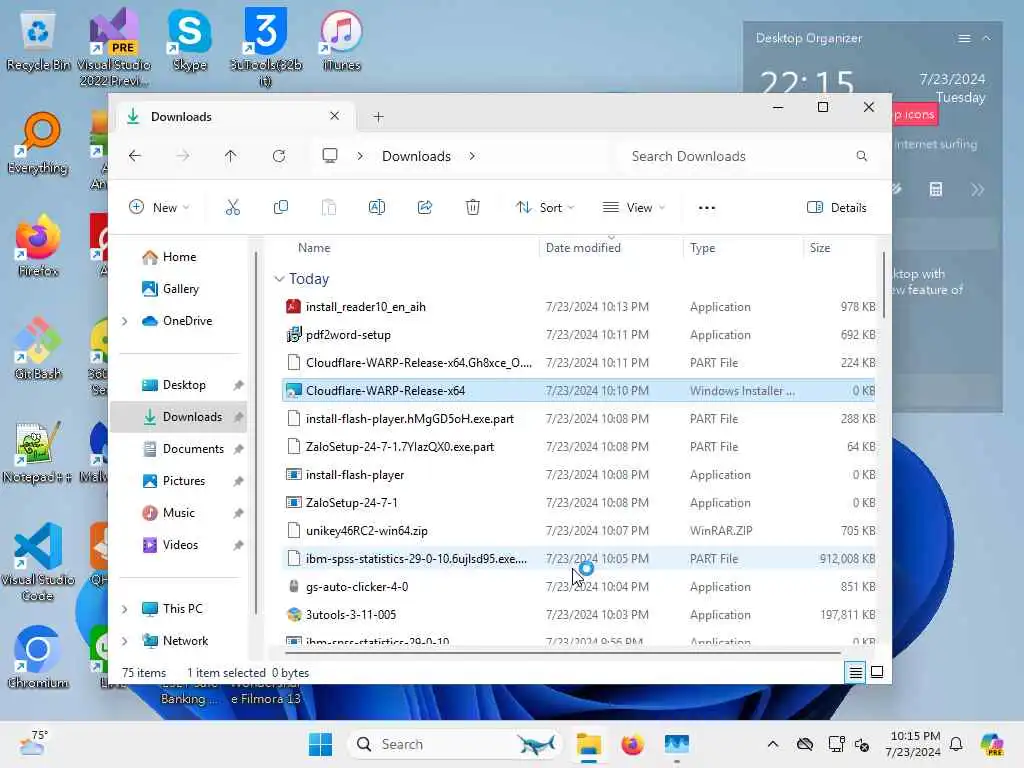
Task: Expand Network tree node
Action: tap(124, 641)
